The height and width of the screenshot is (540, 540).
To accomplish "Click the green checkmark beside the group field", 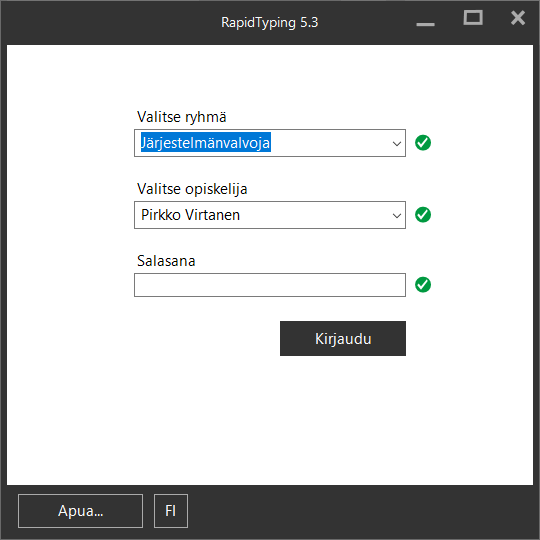I will (x=423, y=143).
